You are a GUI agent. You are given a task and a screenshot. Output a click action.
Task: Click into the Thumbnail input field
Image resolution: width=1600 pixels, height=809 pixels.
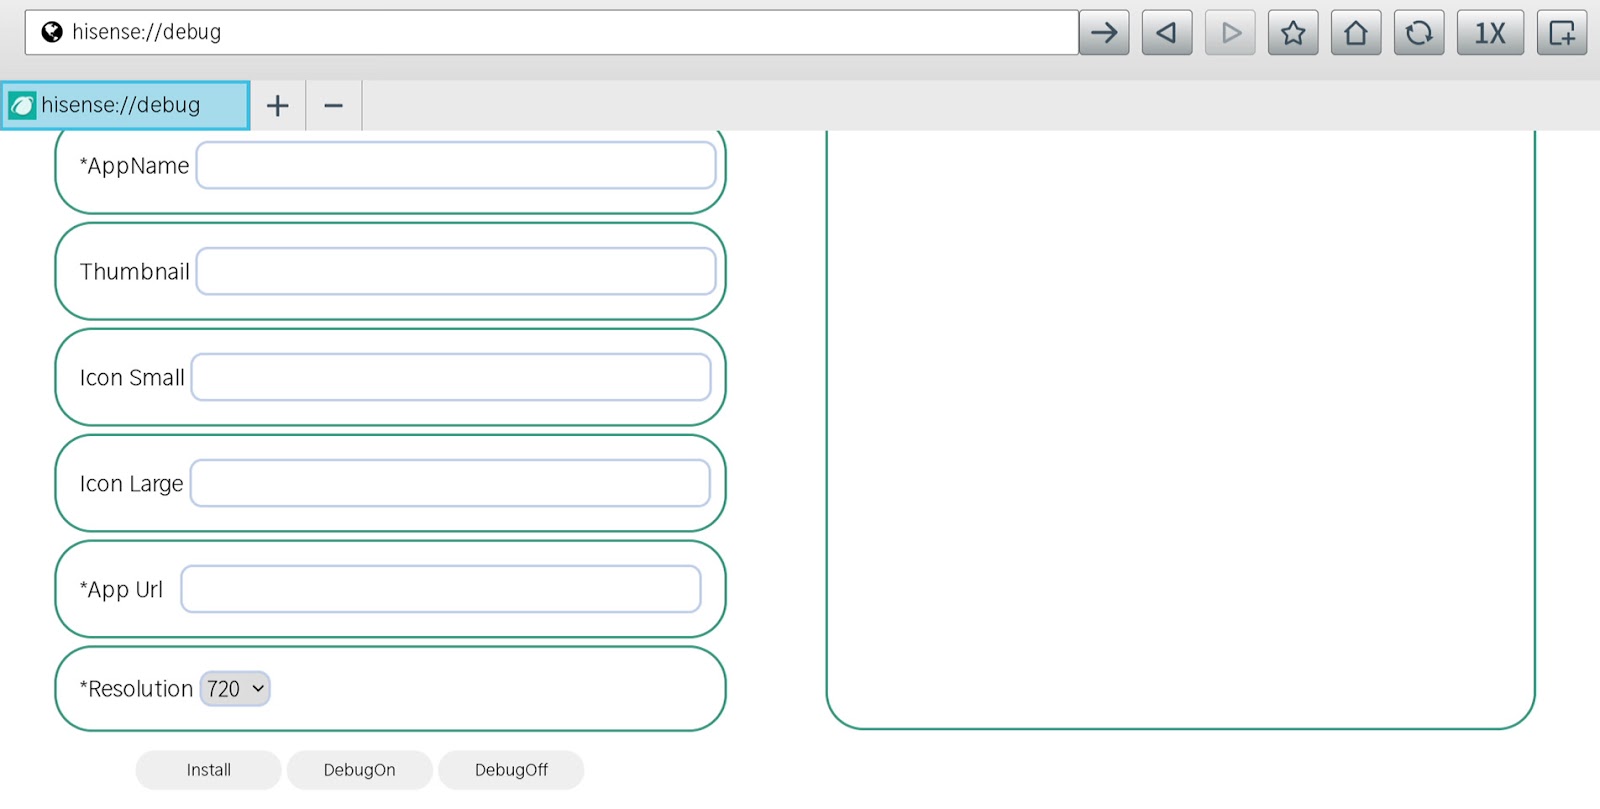(456, 272)
